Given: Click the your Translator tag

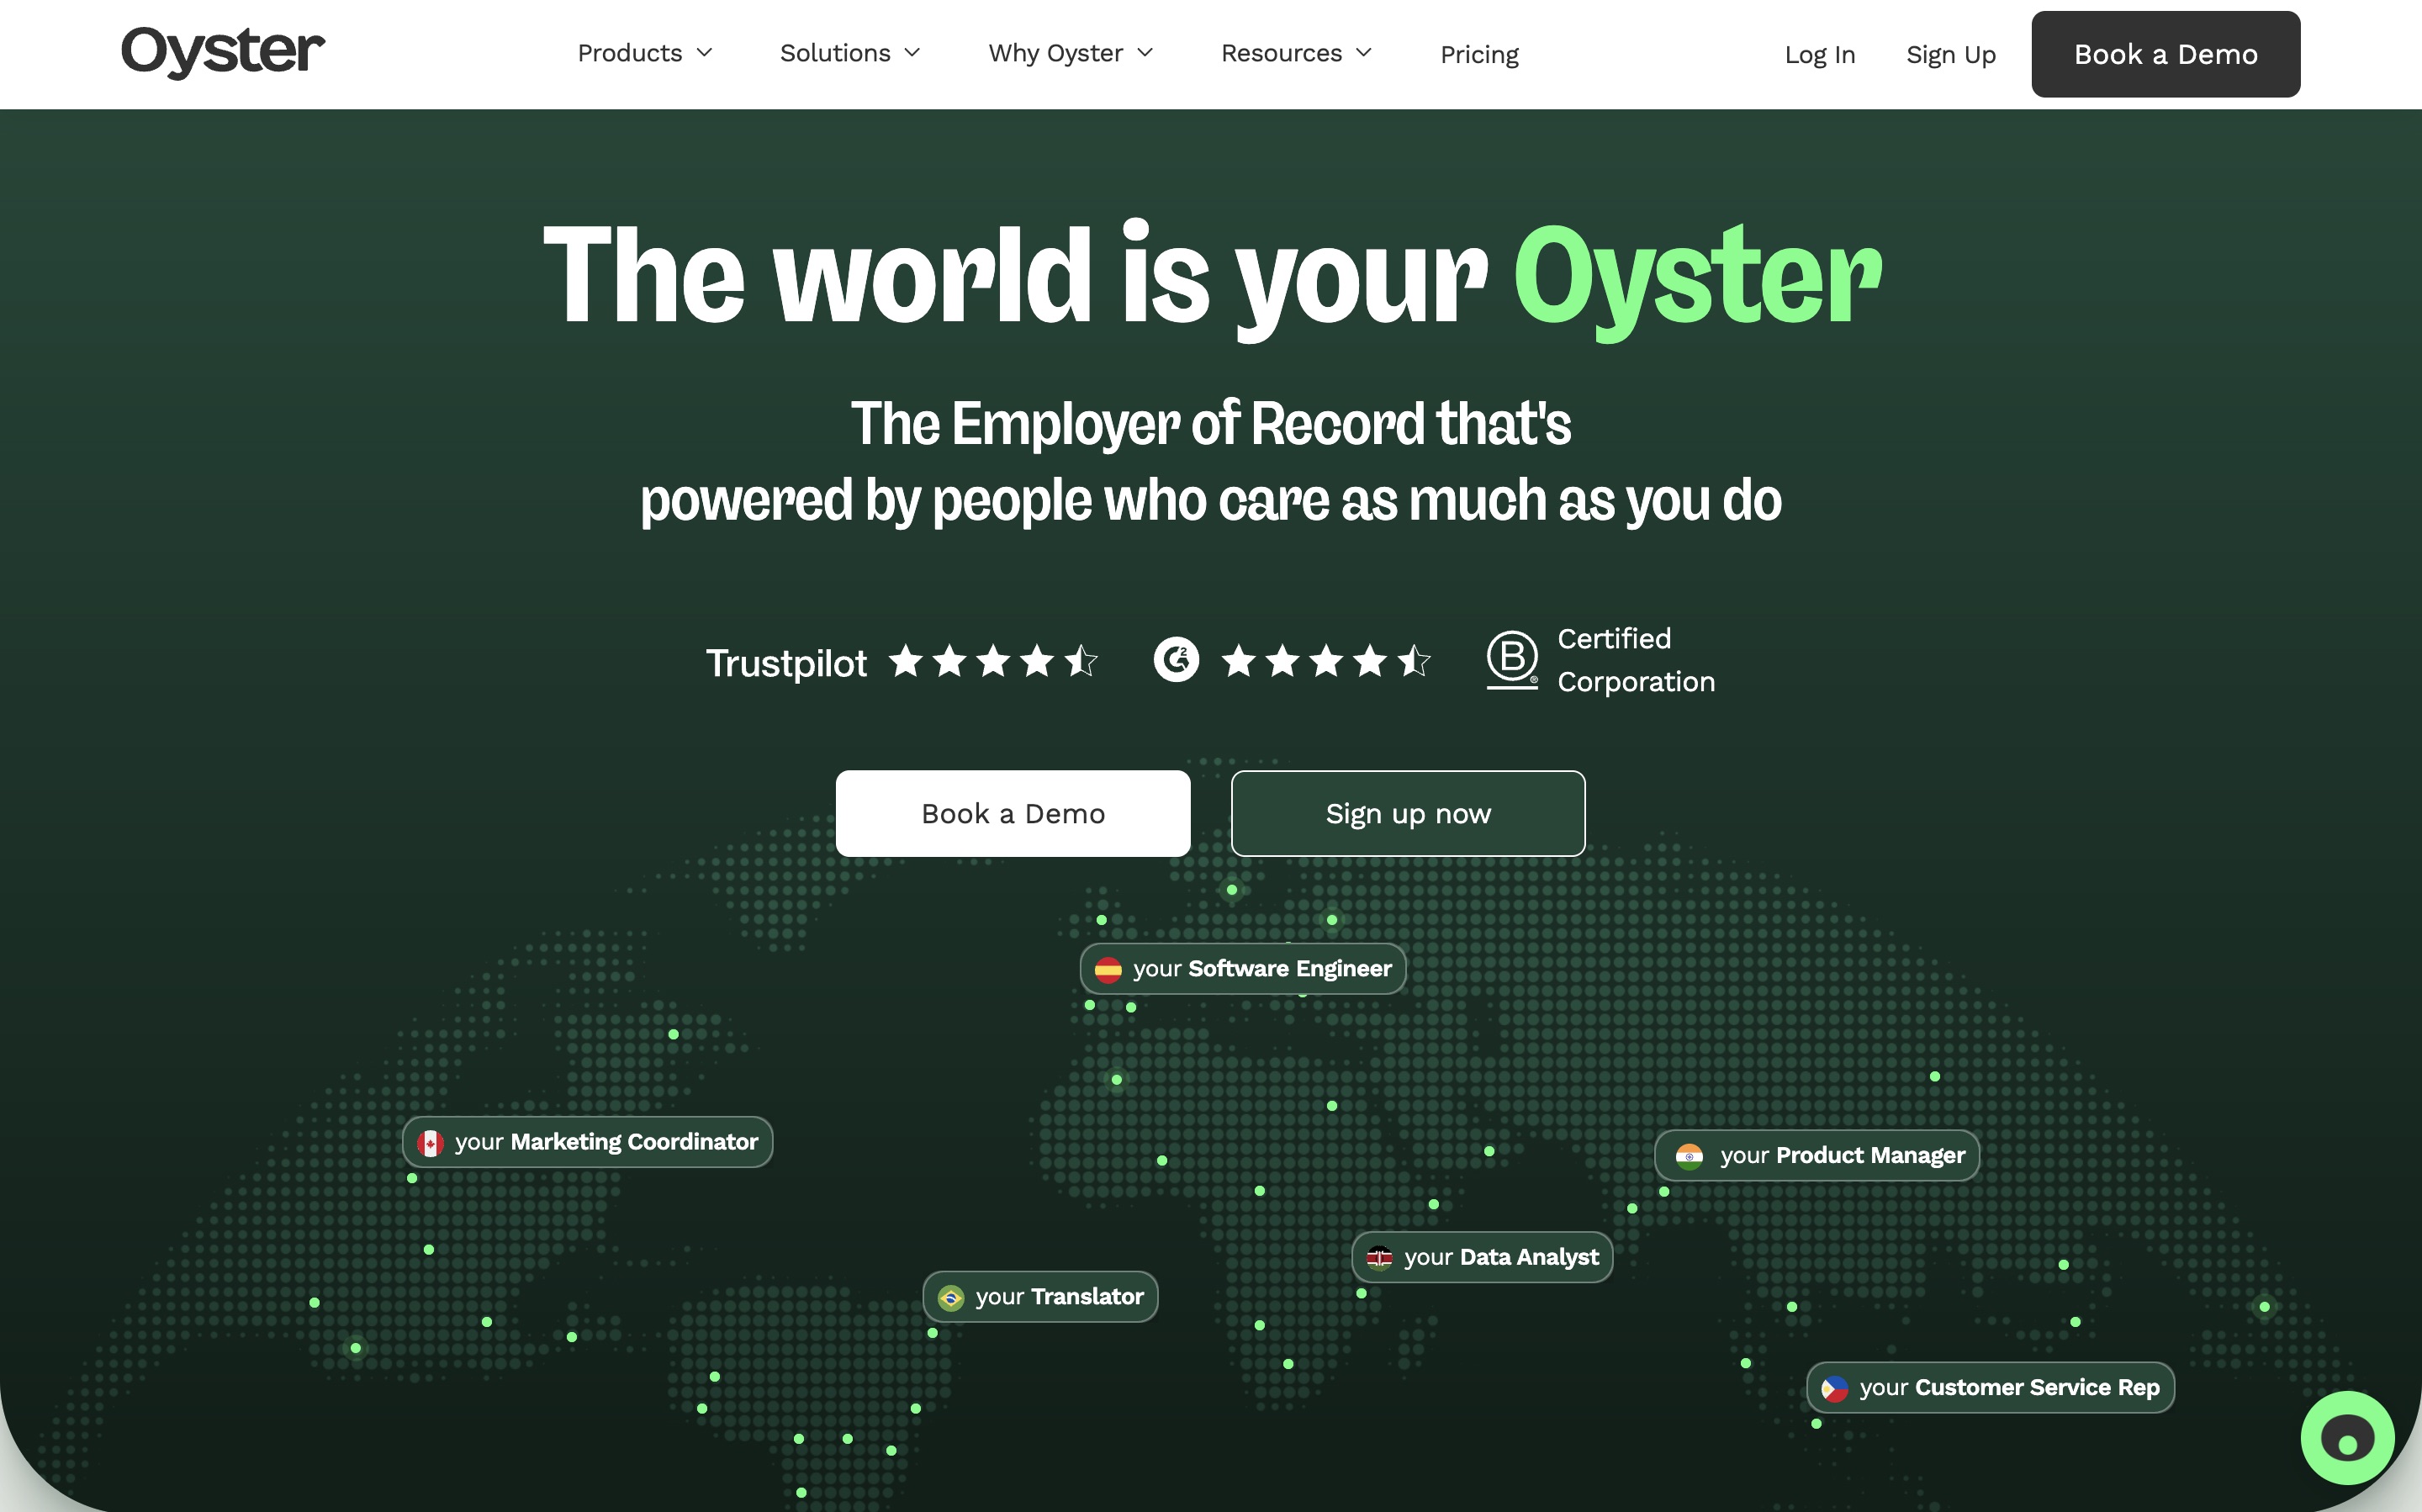Looking at the screenshot, I should [1040, 1296].
